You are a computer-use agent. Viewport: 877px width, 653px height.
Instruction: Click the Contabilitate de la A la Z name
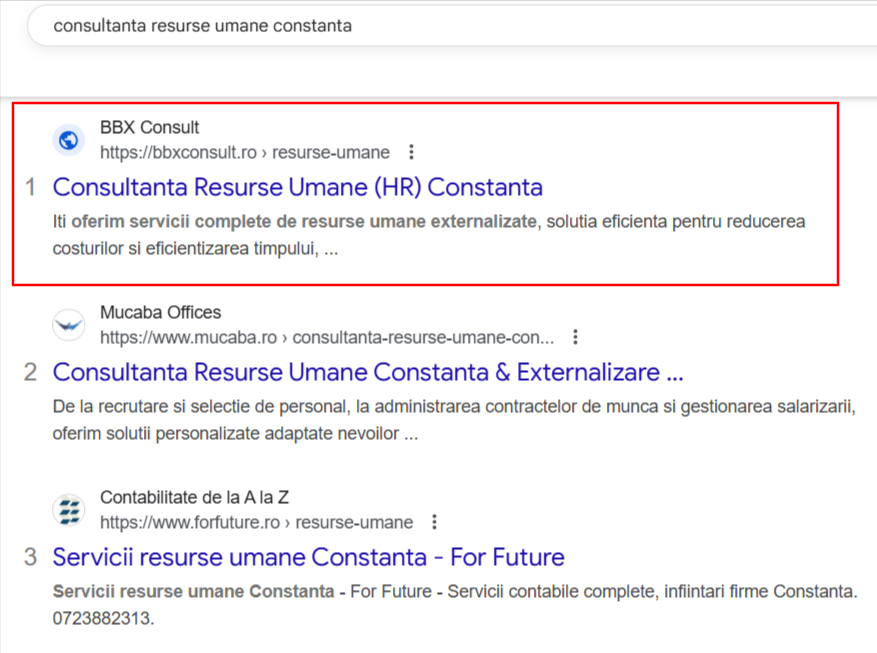(194, 498)
